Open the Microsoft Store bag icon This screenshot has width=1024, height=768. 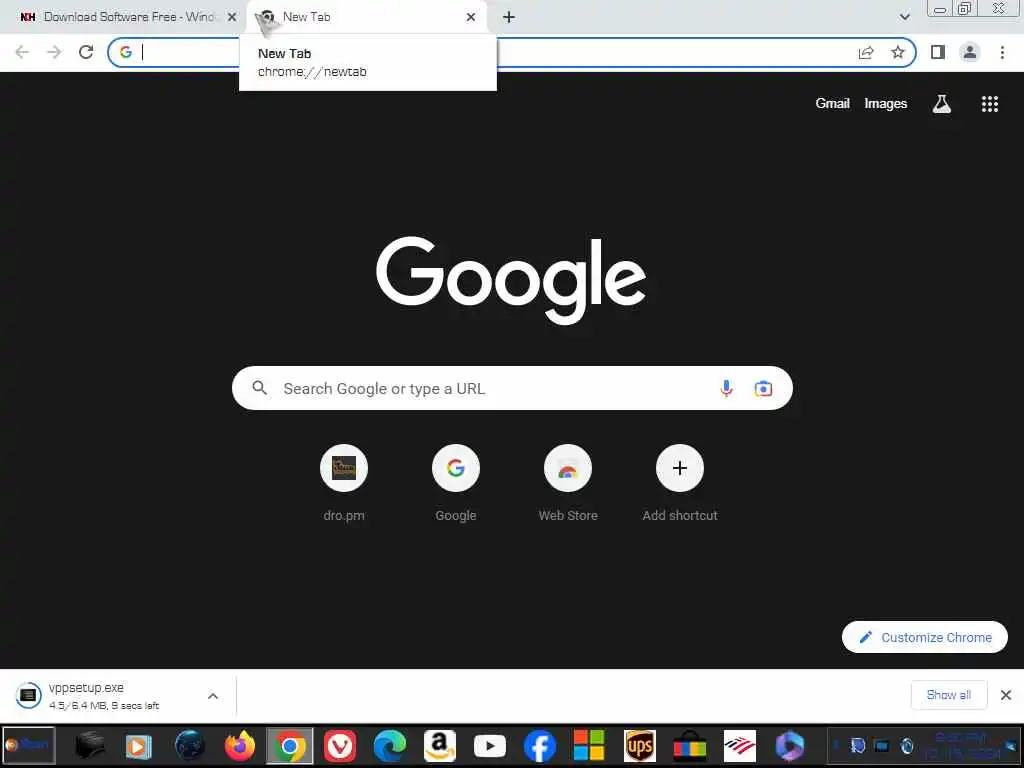click(x=690, y=746)
